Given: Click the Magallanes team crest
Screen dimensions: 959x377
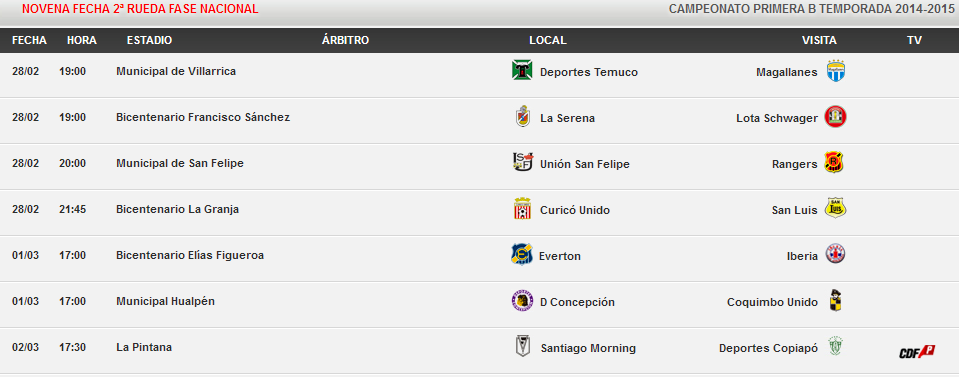Looking at the screenshot, I should coord(835,71).
